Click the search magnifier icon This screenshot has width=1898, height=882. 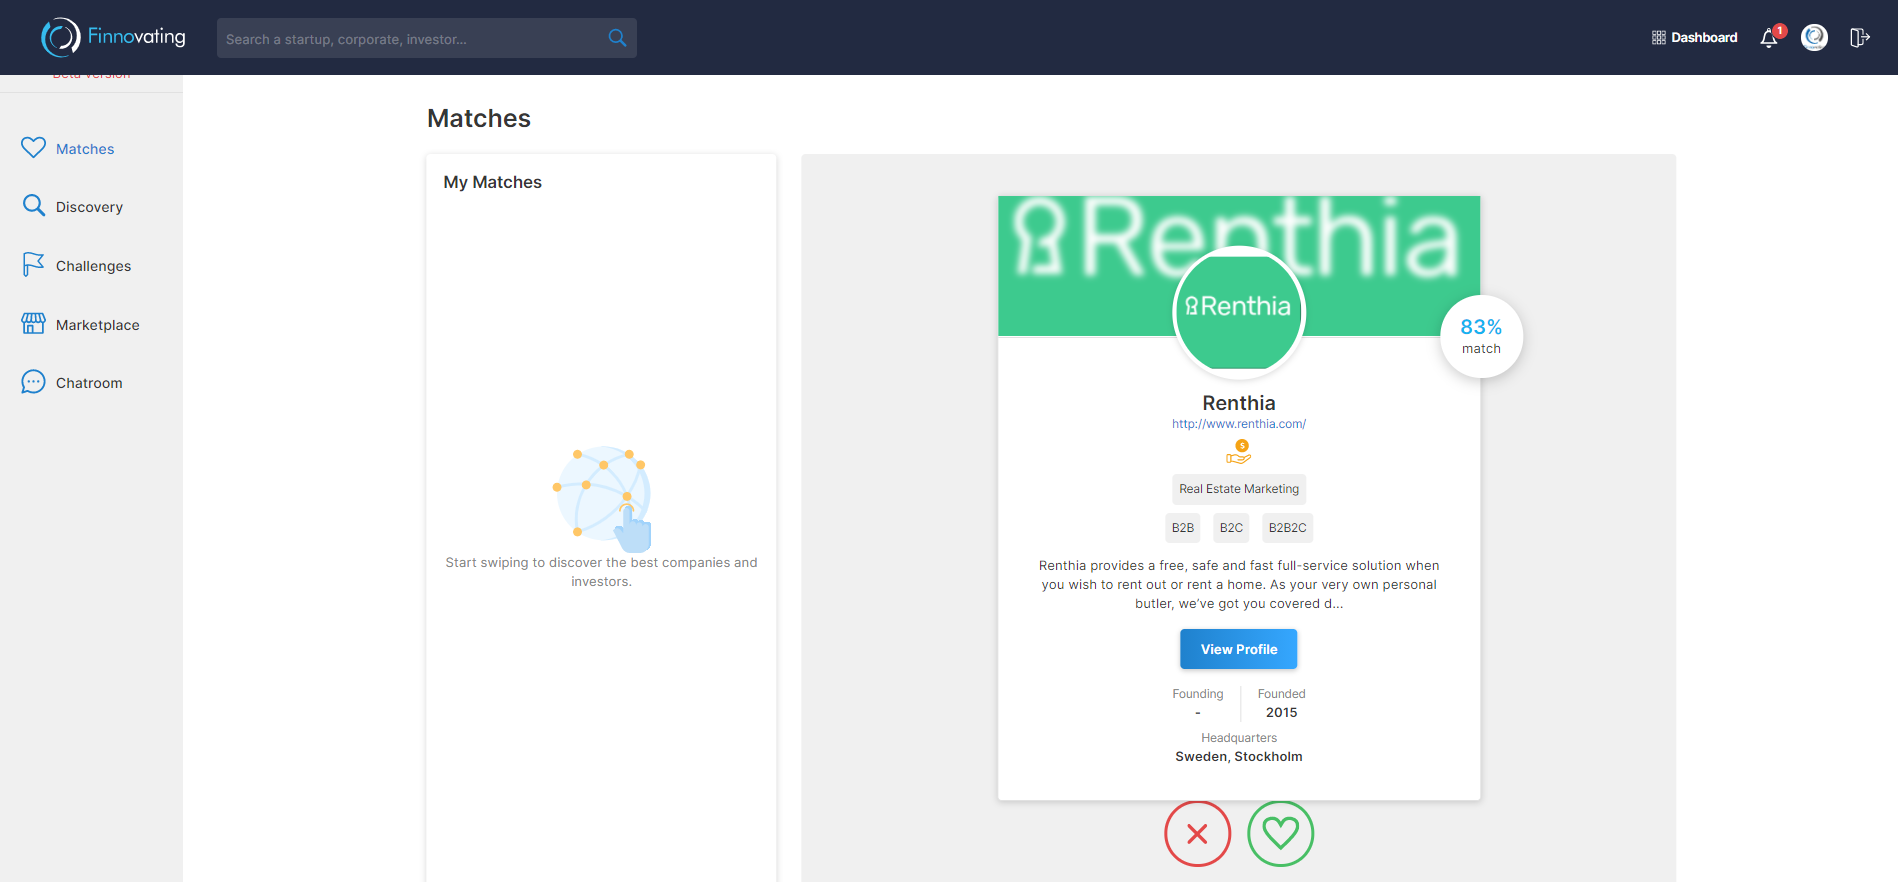coord(617,38)
